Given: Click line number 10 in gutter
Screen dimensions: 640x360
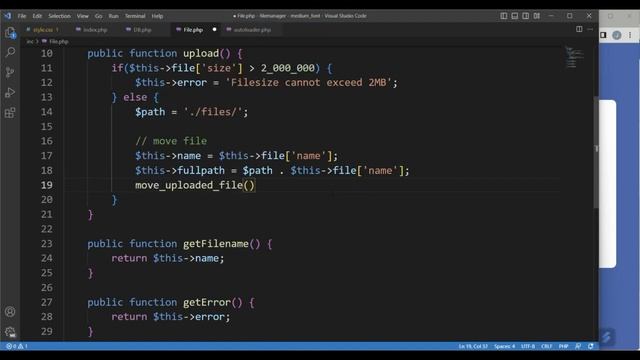Looking at the screenshot, I should point(47,53).
